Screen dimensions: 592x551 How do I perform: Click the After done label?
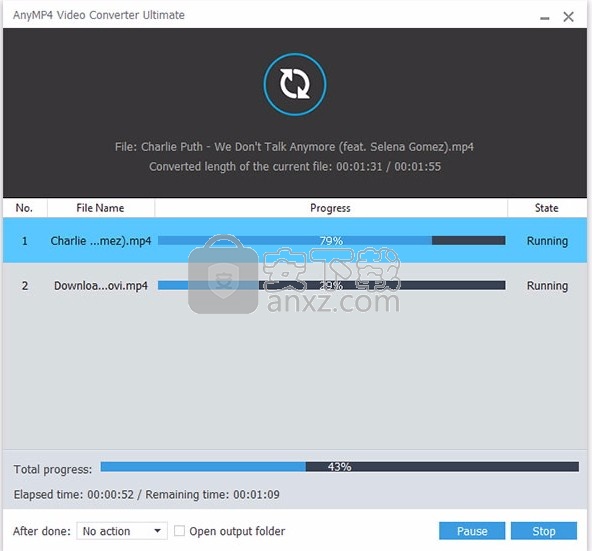[x=42, y=531]
